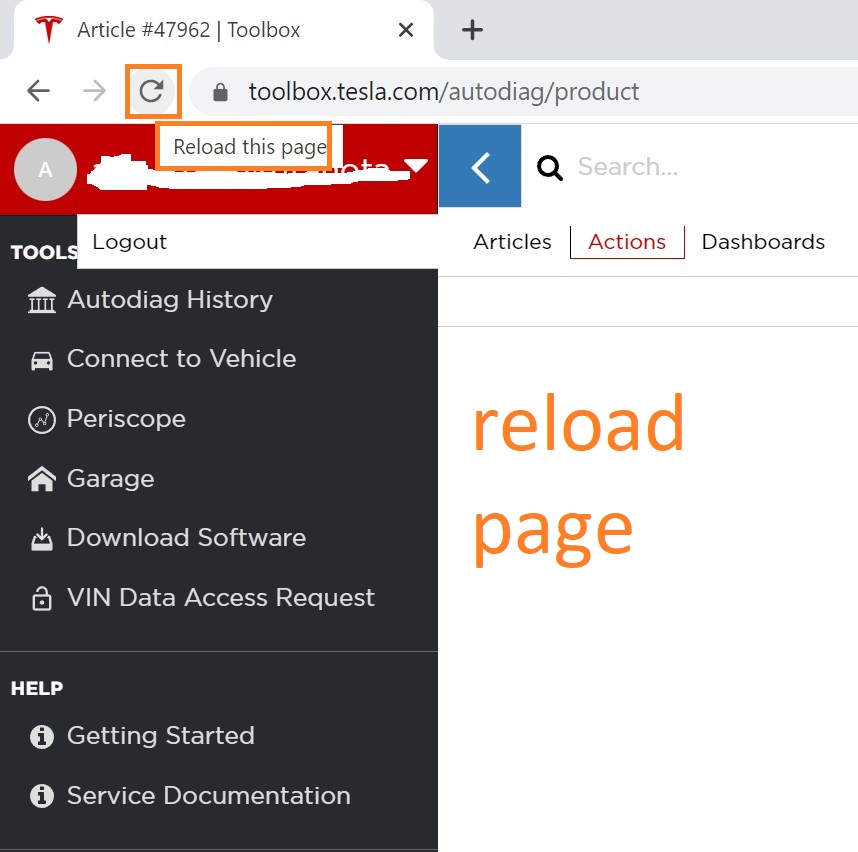Close the Article #47962 Toolbox tab
Image resolution: width=858 pixels, height=852 pixels.
click(405, 30)
